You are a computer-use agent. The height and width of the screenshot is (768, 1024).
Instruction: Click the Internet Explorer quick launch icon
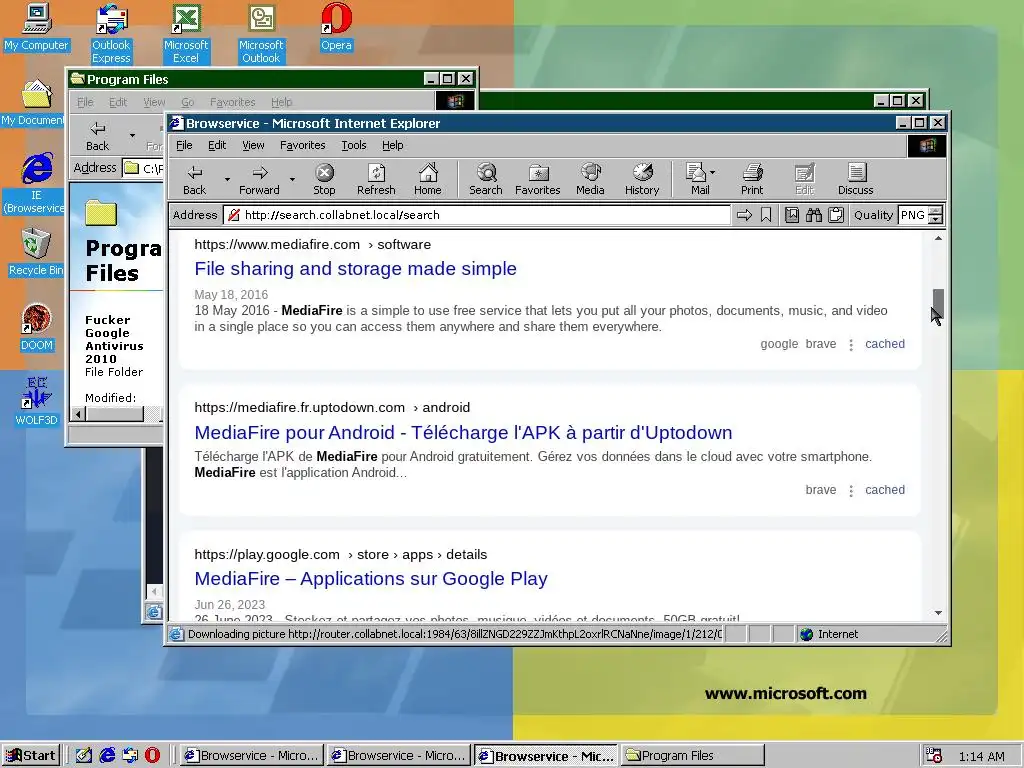click(107, 756)
